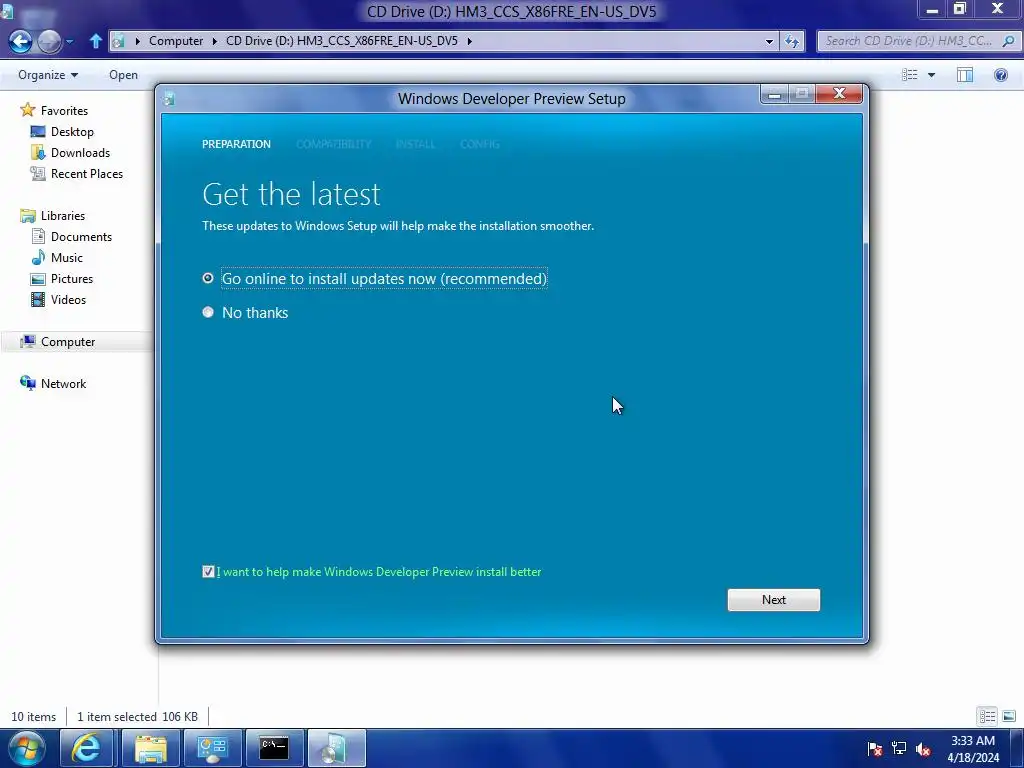
Task: Click the Control Panel taskbar icon
Action: [x=212, y=748]
